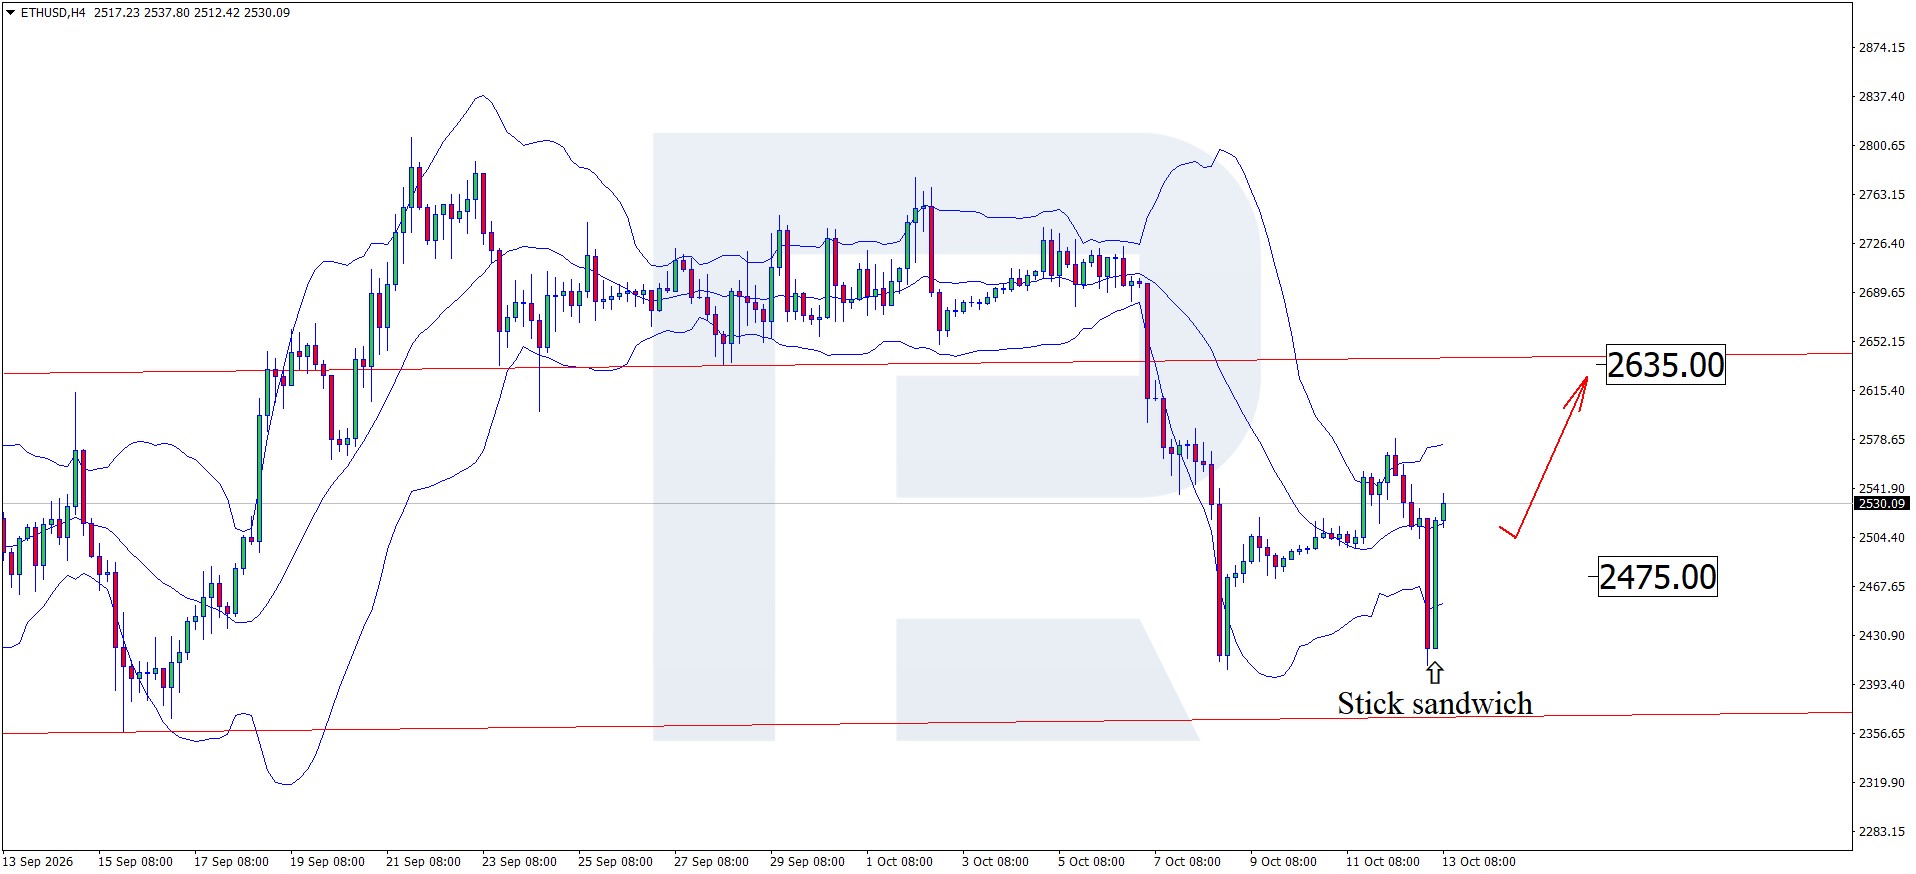Click the 19 Sep 08:00 time label

click(327, 862)
